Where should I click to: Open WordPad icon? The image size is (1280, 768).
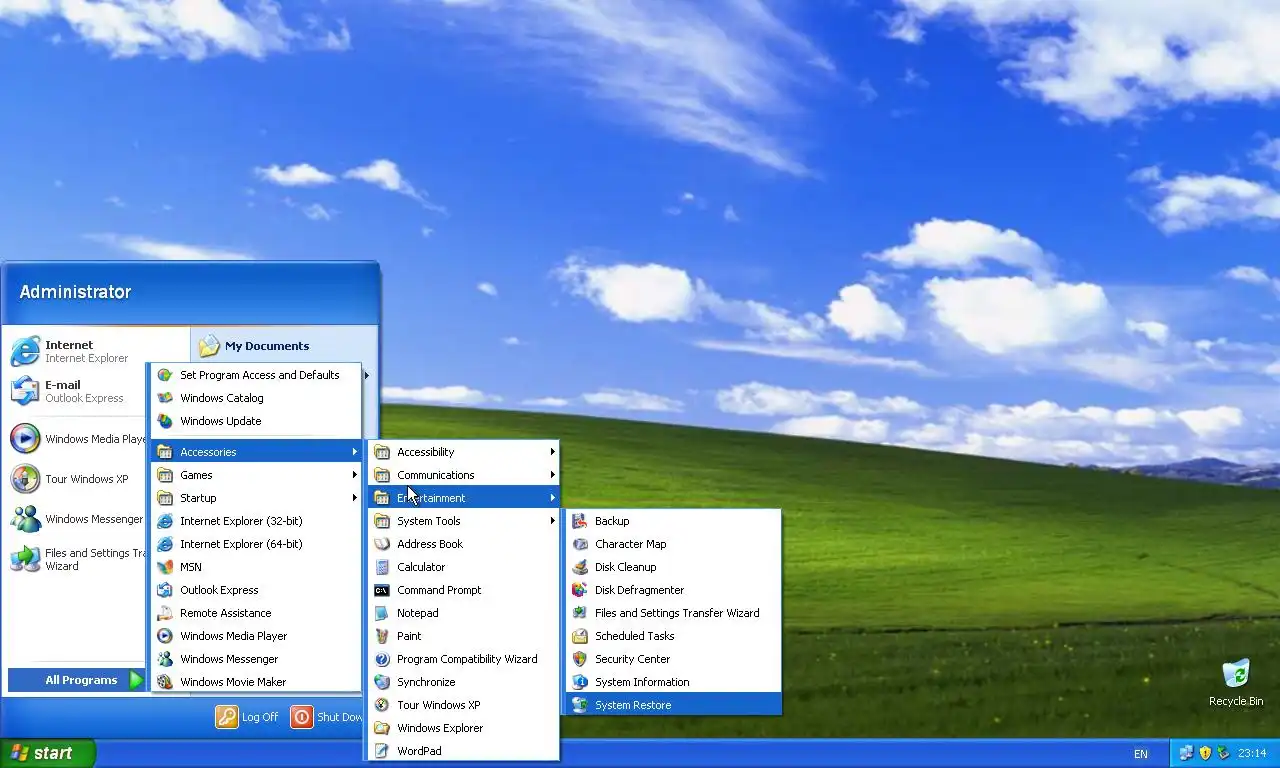pyautogui.click(x=382, y=751)
